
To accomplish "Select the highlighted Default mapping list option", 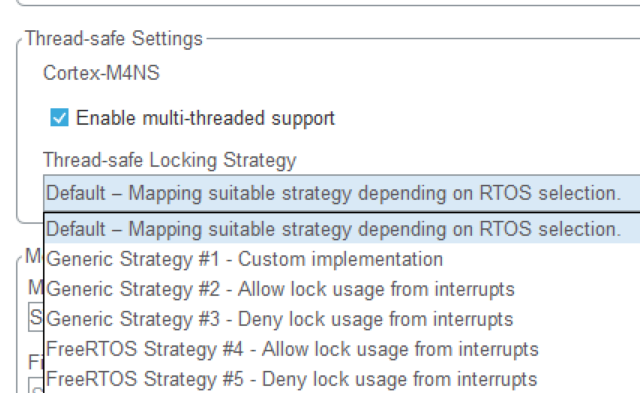I will coord(342,229).
